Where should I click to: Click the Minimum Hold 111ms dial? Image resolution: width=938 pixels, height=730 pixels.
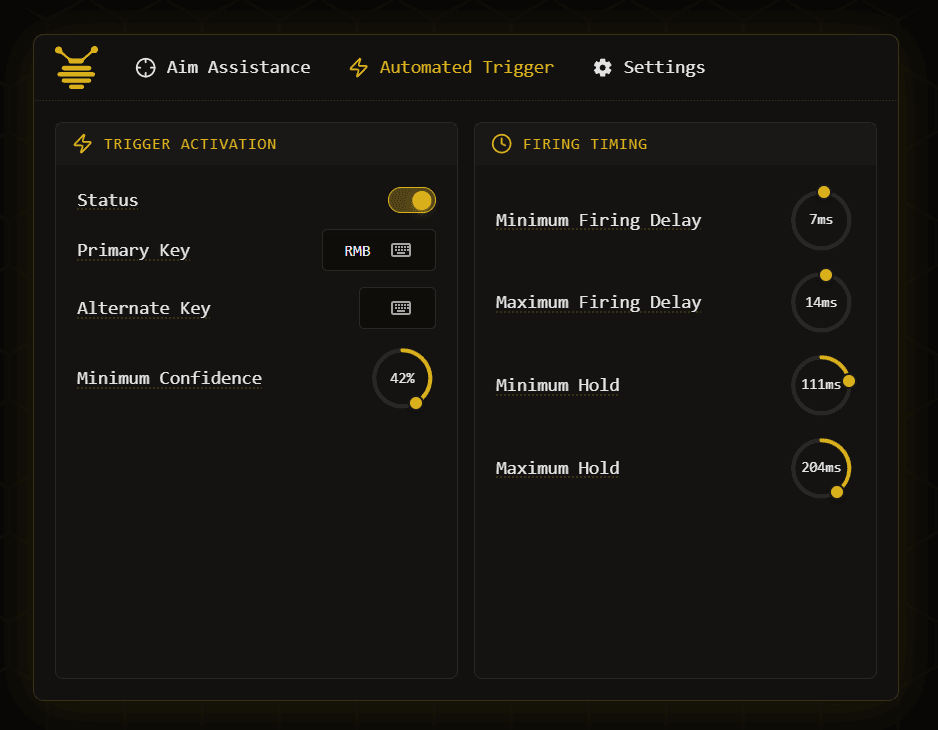(821, 385)
